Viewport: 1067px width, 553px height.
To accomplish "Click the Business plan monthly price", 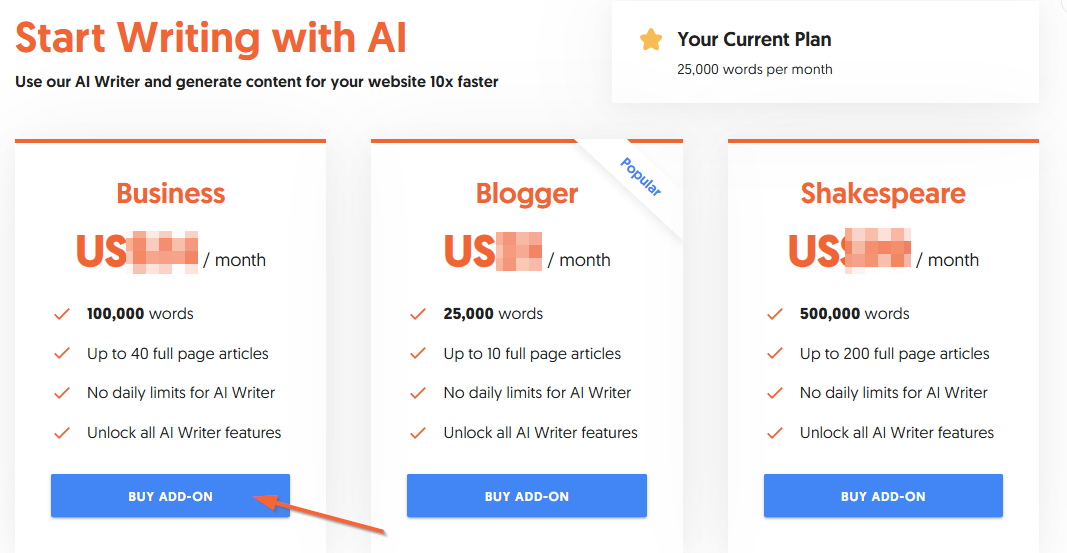I will [x=170, y=252].
